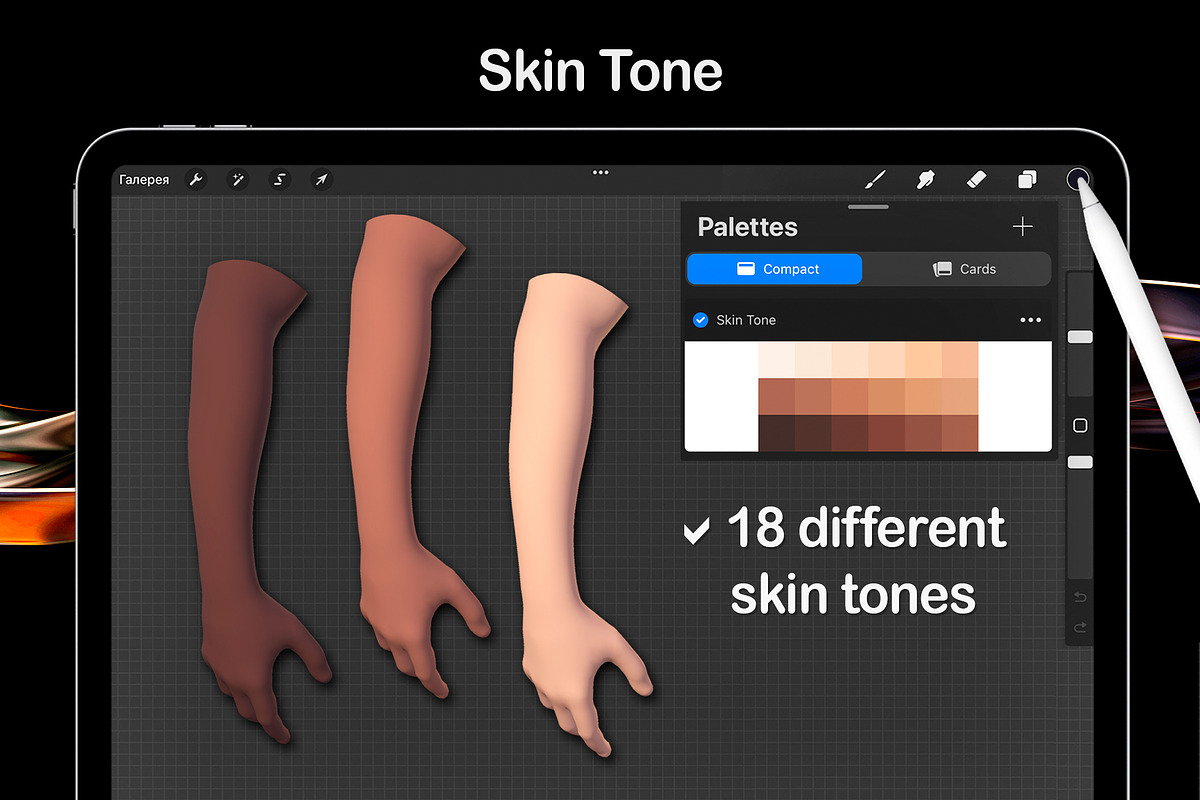Toggle Skin Tone default palette checkmark
1200x800 pixels.
click(x=700, y=320)
